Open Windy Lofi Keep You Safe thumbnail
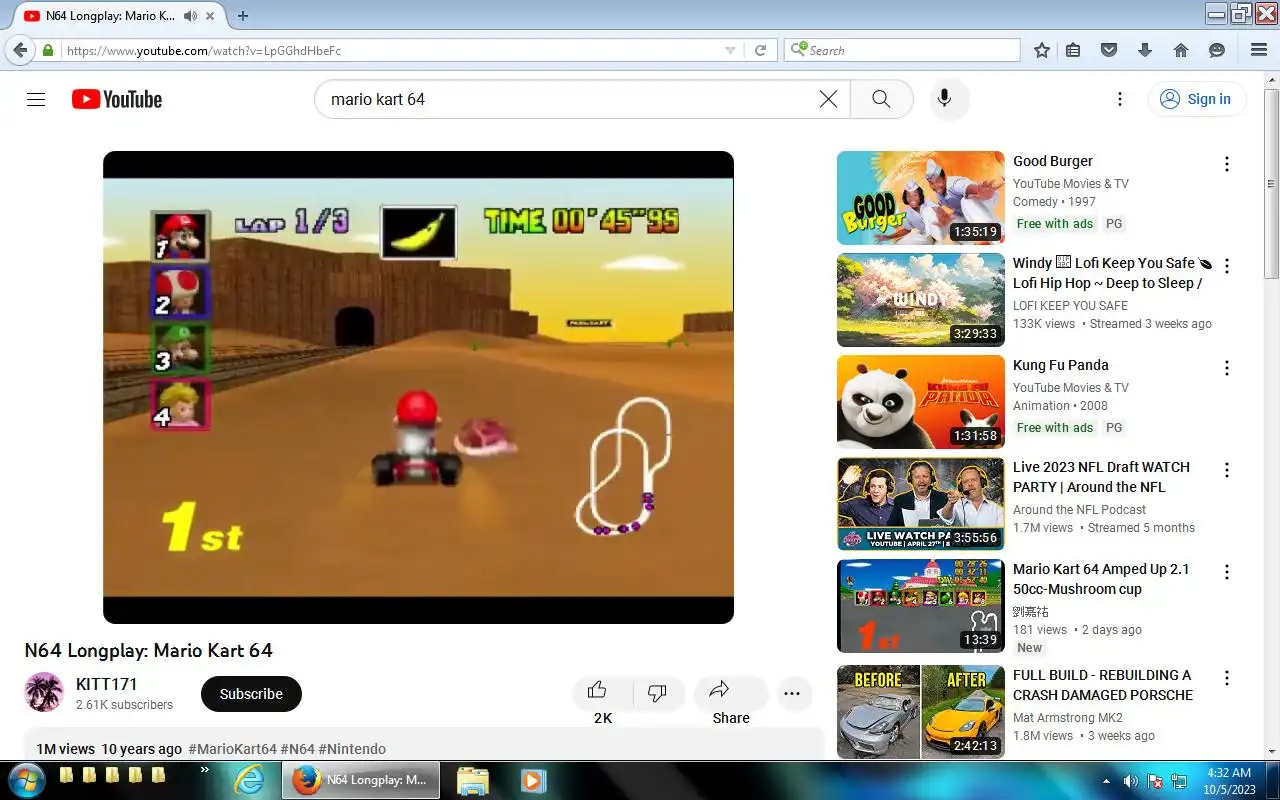 click(920, 300)
